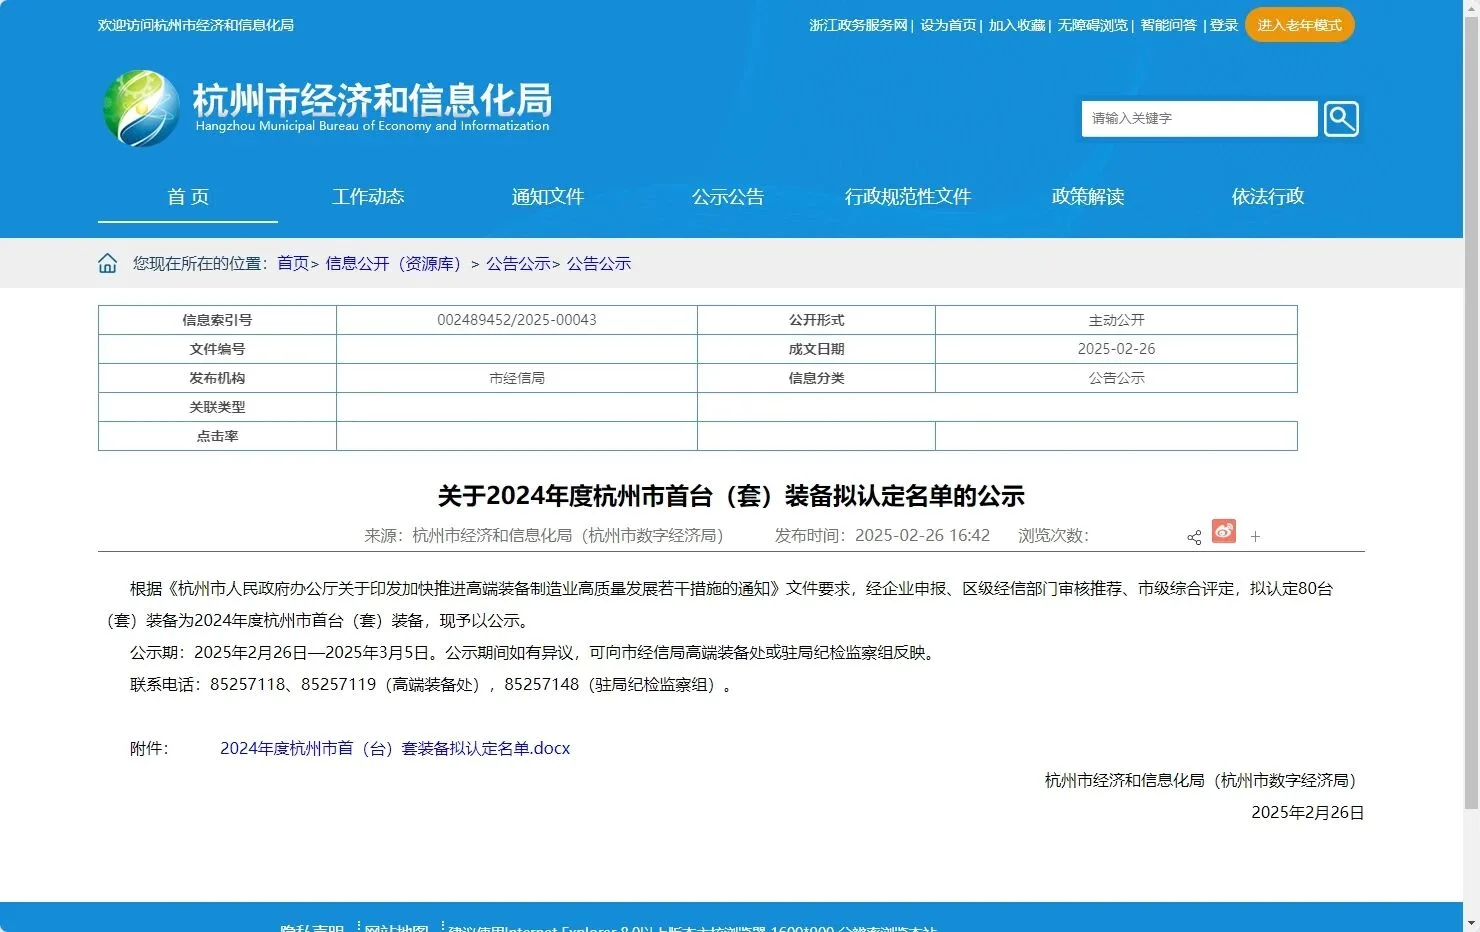1480x932 pixels.
Task: Go to 通知文件 section
Action: pos(548,197)
